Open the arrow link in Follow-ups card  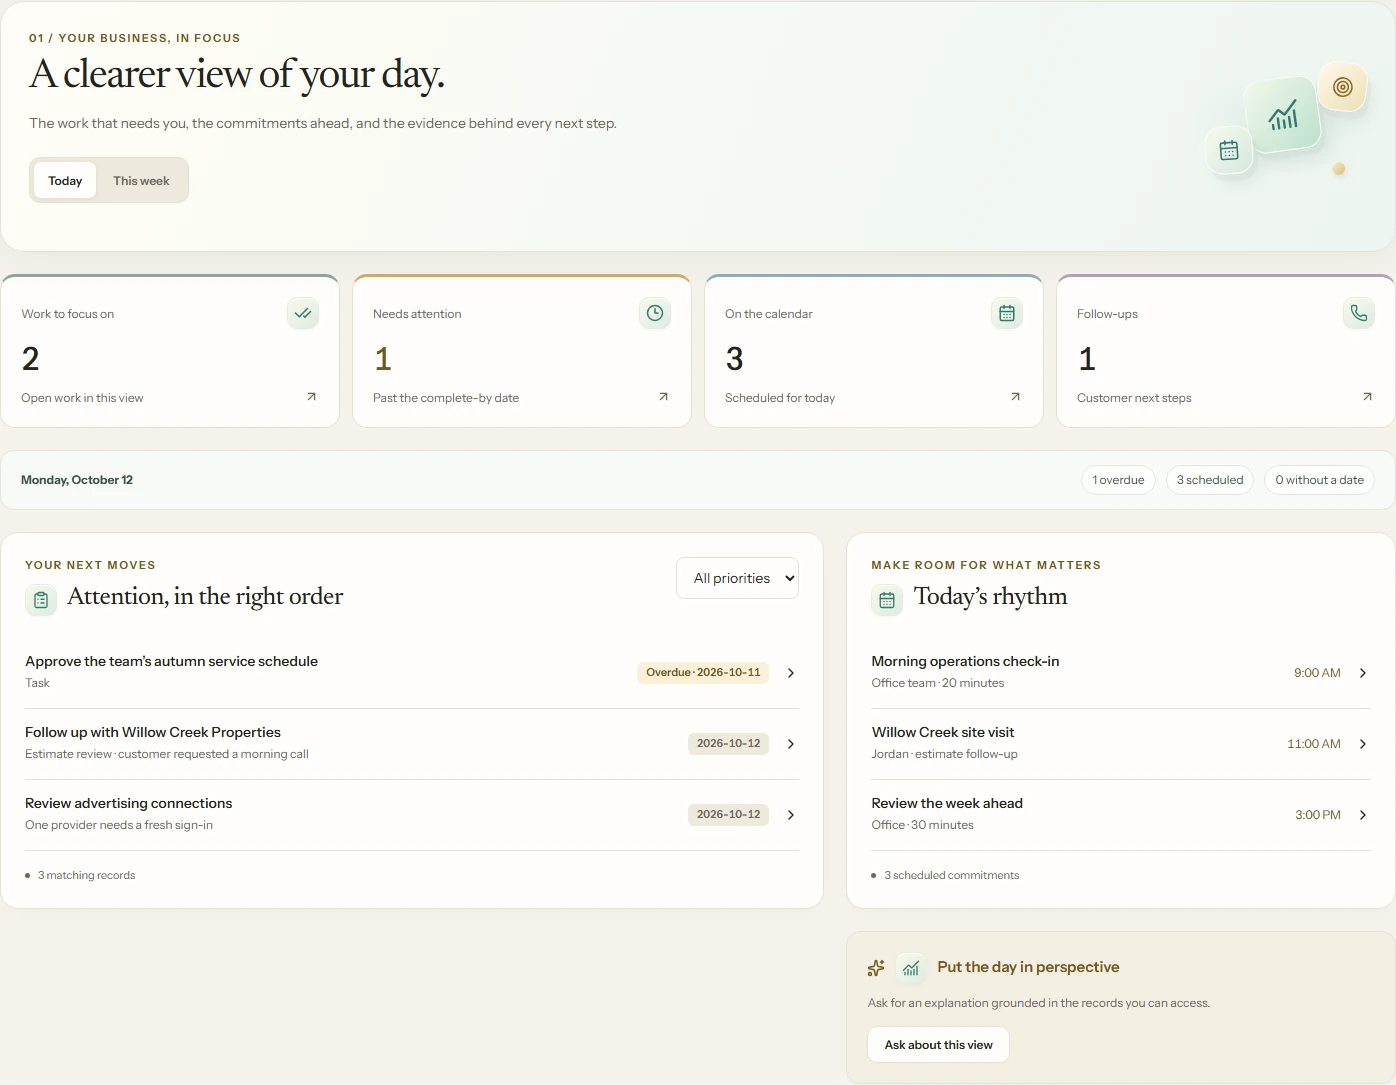pos(1367,397)
